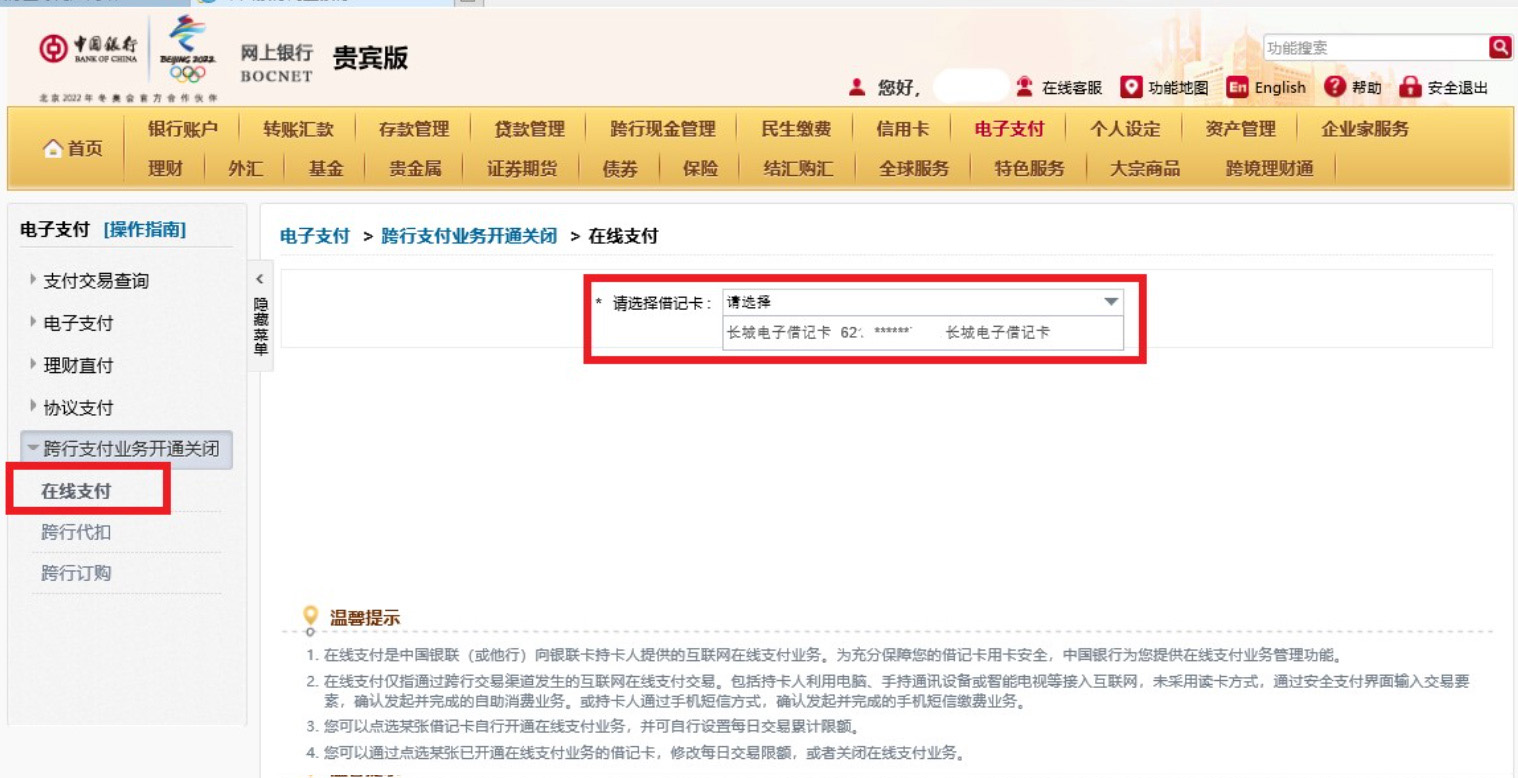Open the 转账汇款 menu
This screenshot has height=778, width=1518.
(298, 129)
